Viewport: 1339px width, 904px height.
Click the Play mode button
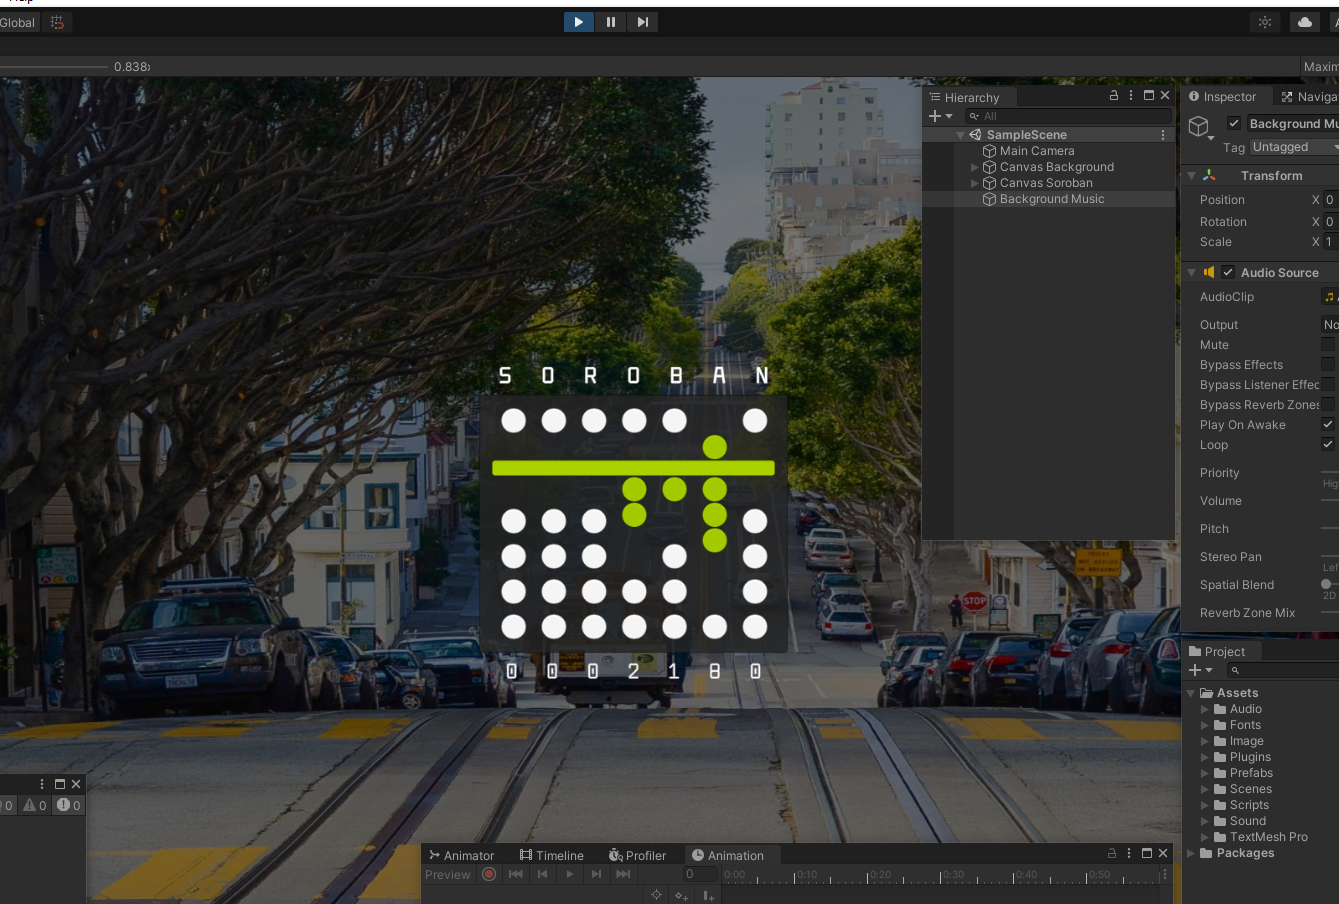click(x=578, y=22)
